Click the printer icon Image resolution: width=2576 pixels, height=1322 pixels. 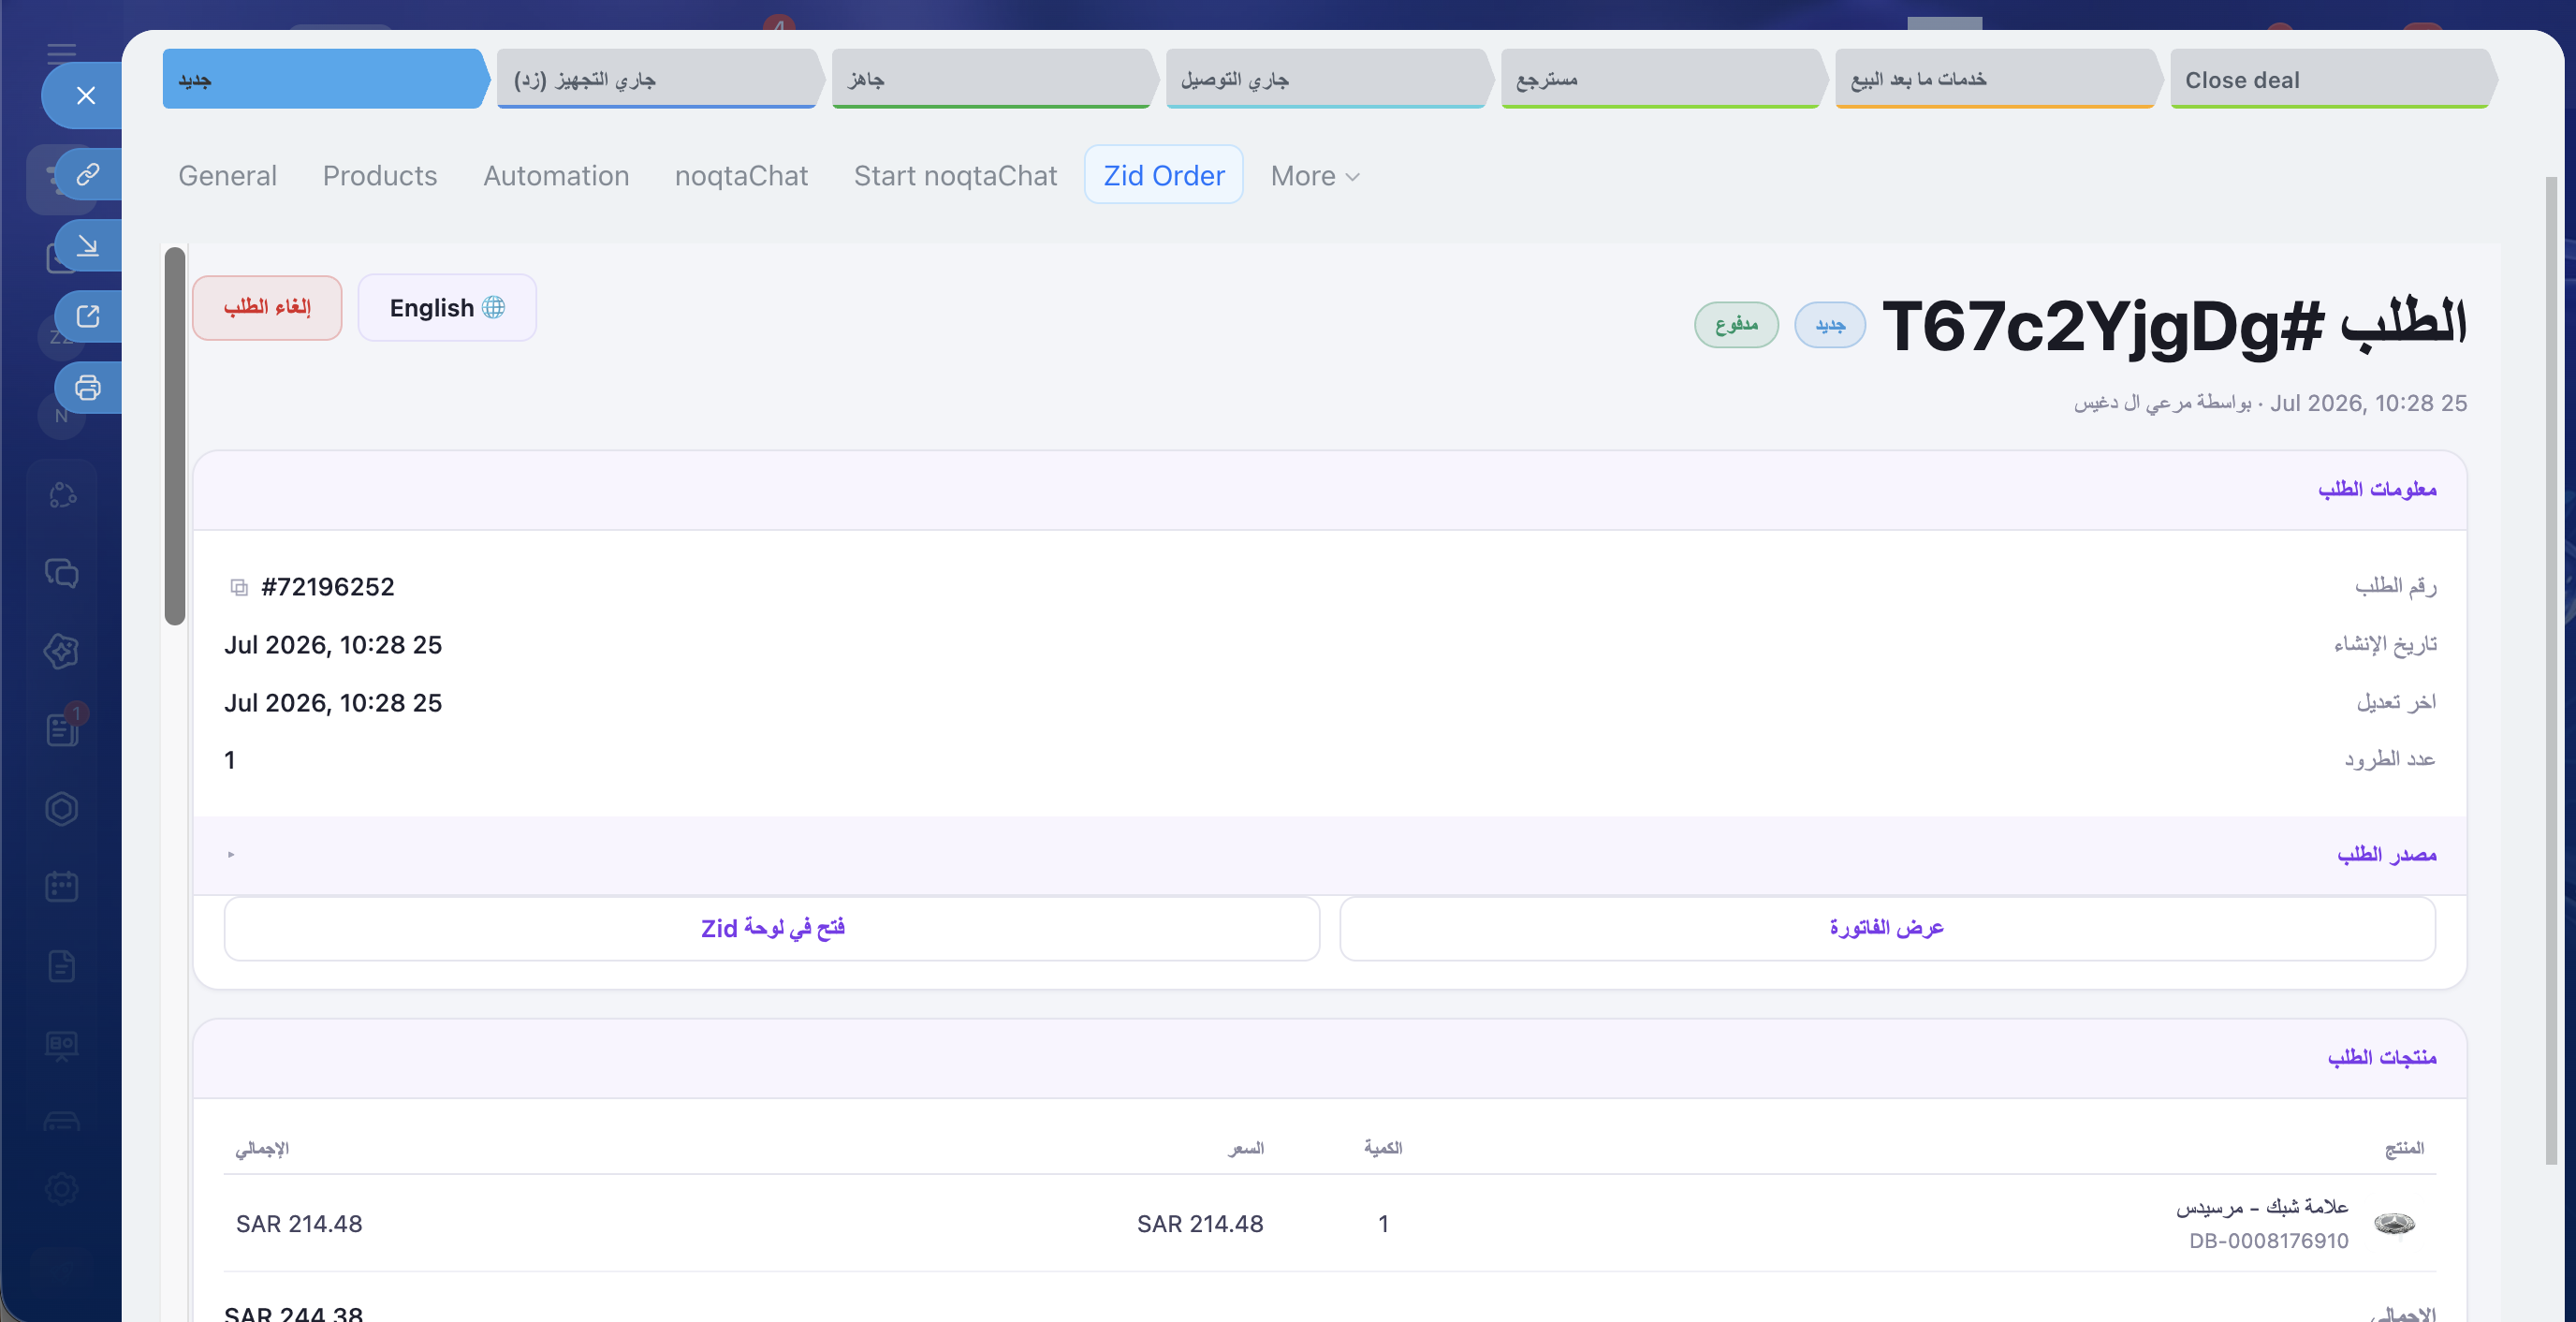pyautogui.click(x=88, y=387)
